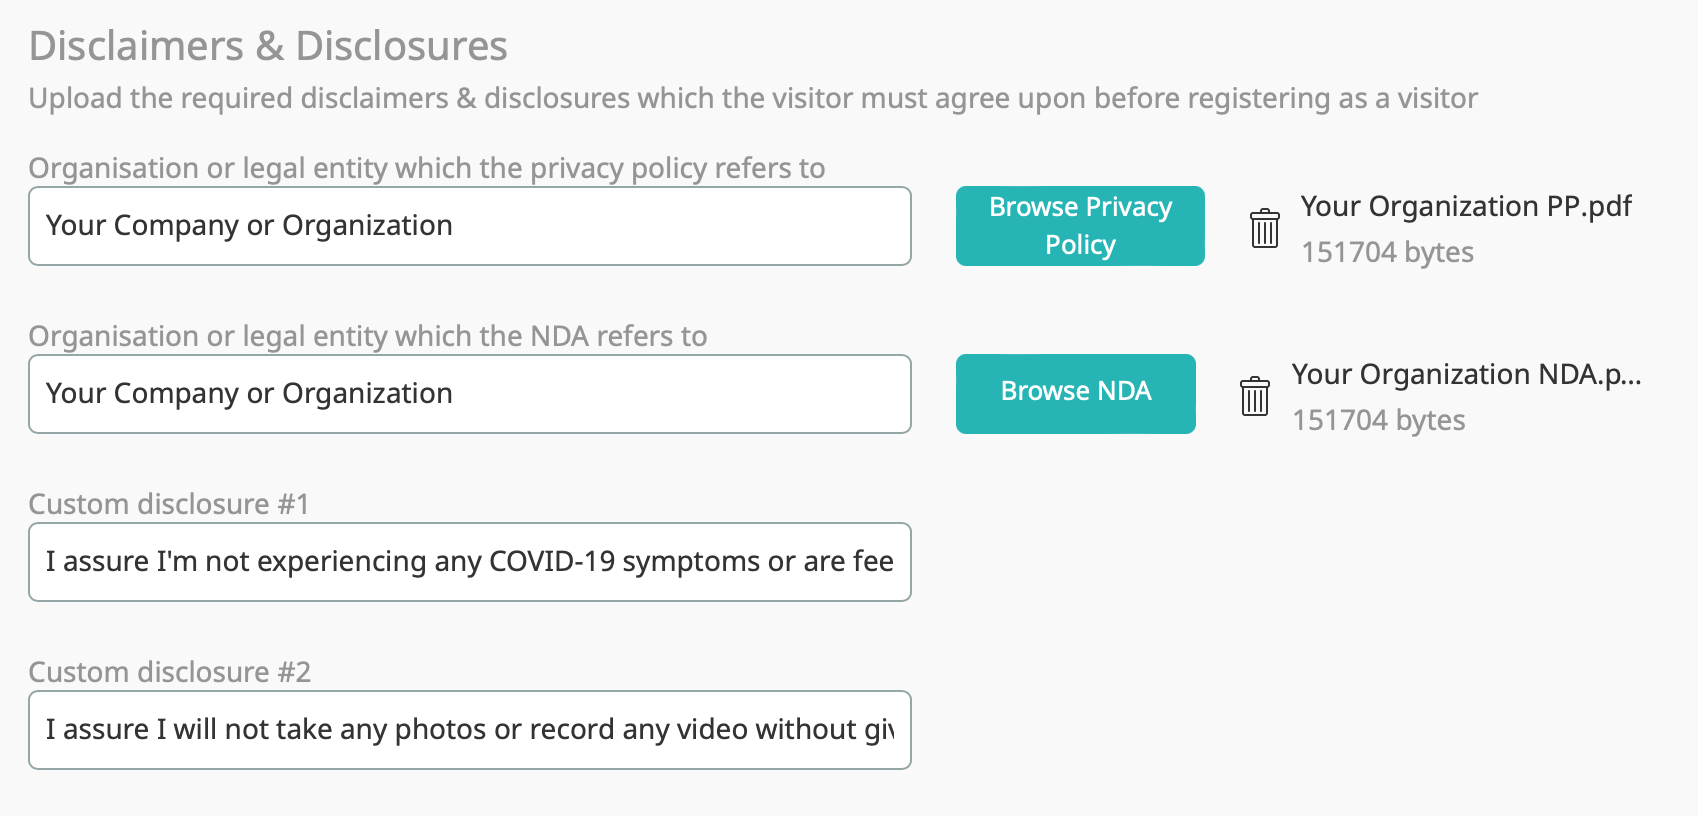Click Browse Privacy Policy button
The width and height of the screenshot is (1698, 816).
coord(1080,226)
